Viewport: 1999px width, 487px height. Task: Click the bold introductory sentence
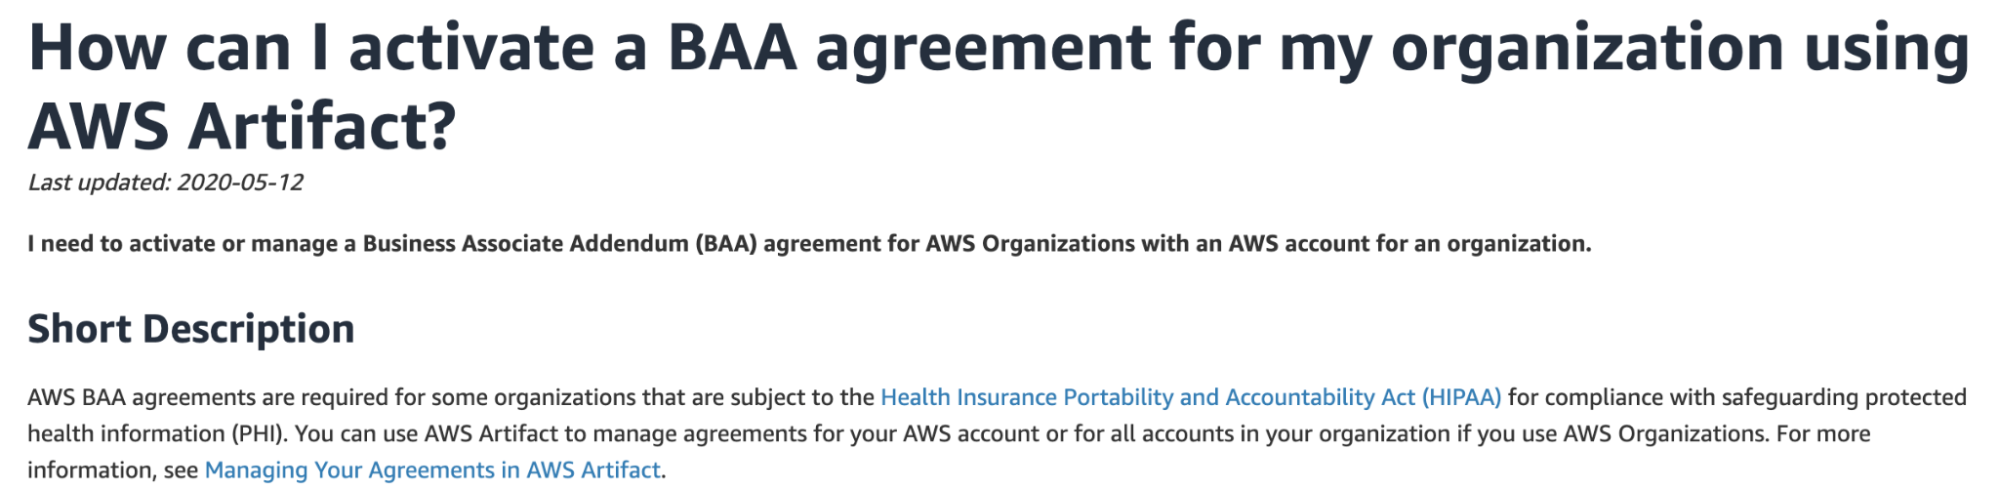[x=809, y=244]
